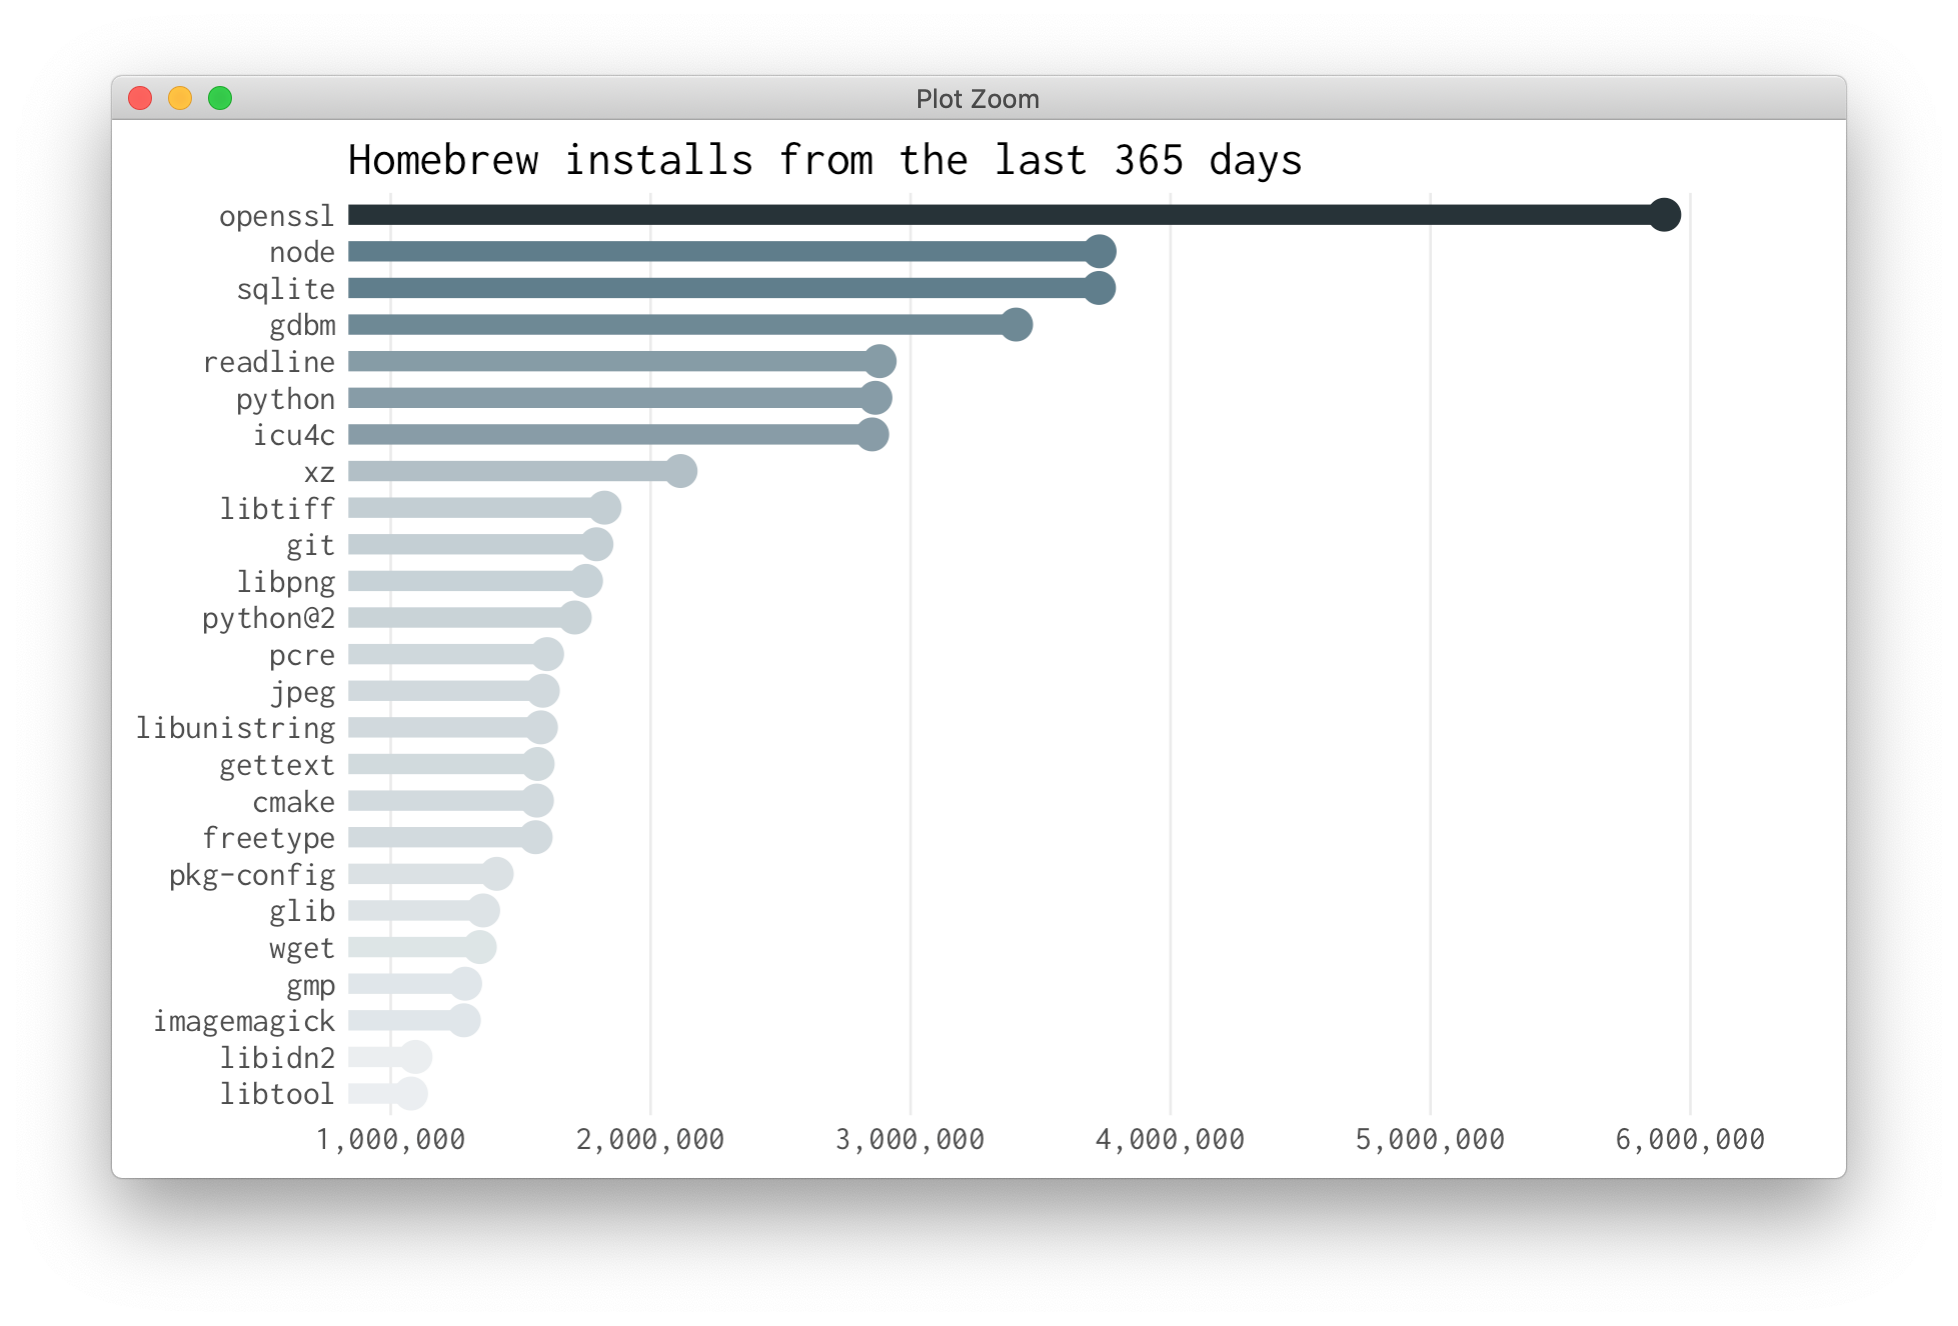Click the wget label
Viewport: 1958px width, 1326px height.
tap(302, 949)
